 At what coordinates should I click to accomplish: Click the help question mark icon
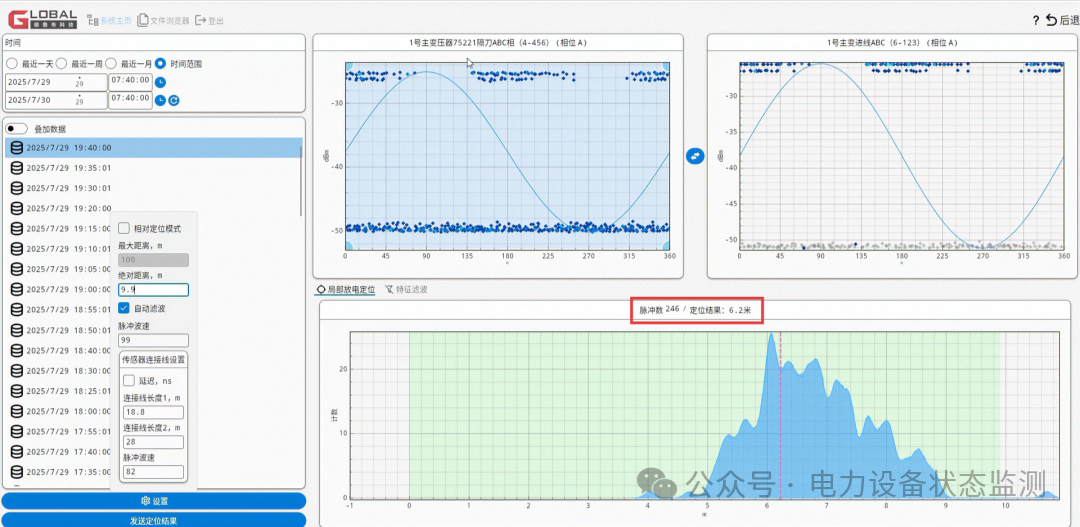(x=1036, y=21)
